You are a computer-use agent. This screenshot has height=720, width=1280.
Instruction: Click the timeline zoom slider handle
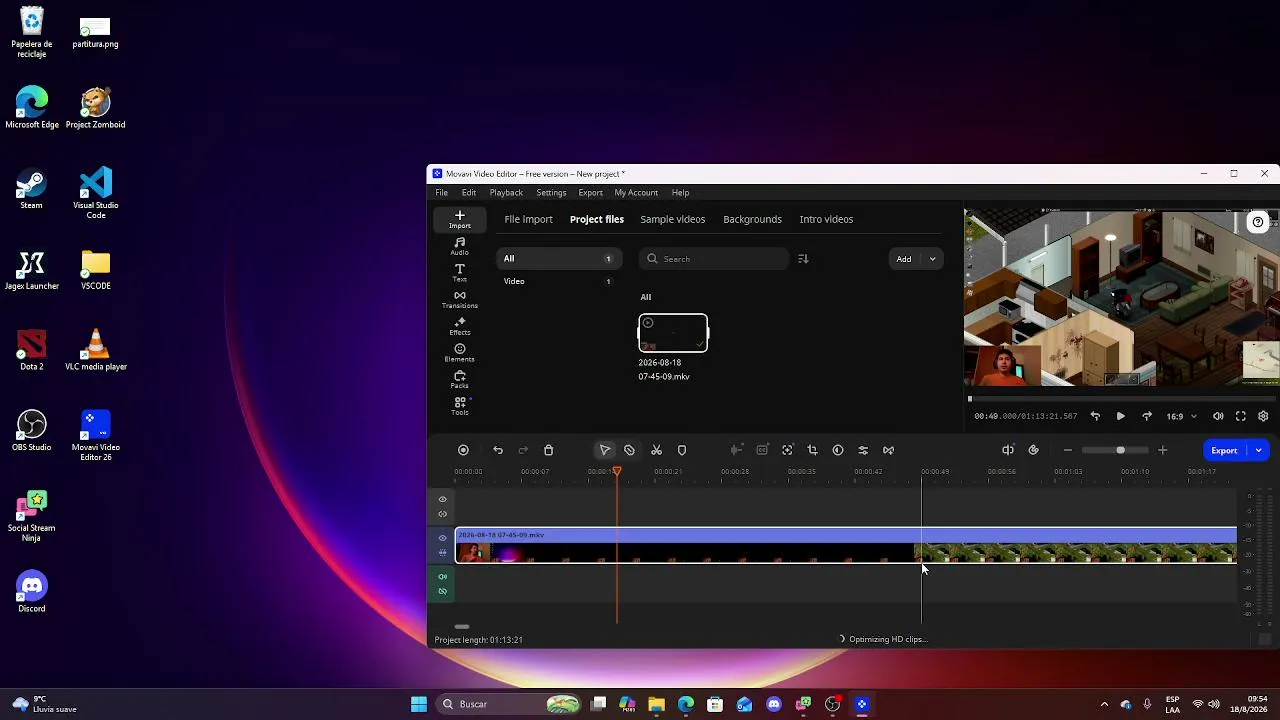tap(1120, 450)
